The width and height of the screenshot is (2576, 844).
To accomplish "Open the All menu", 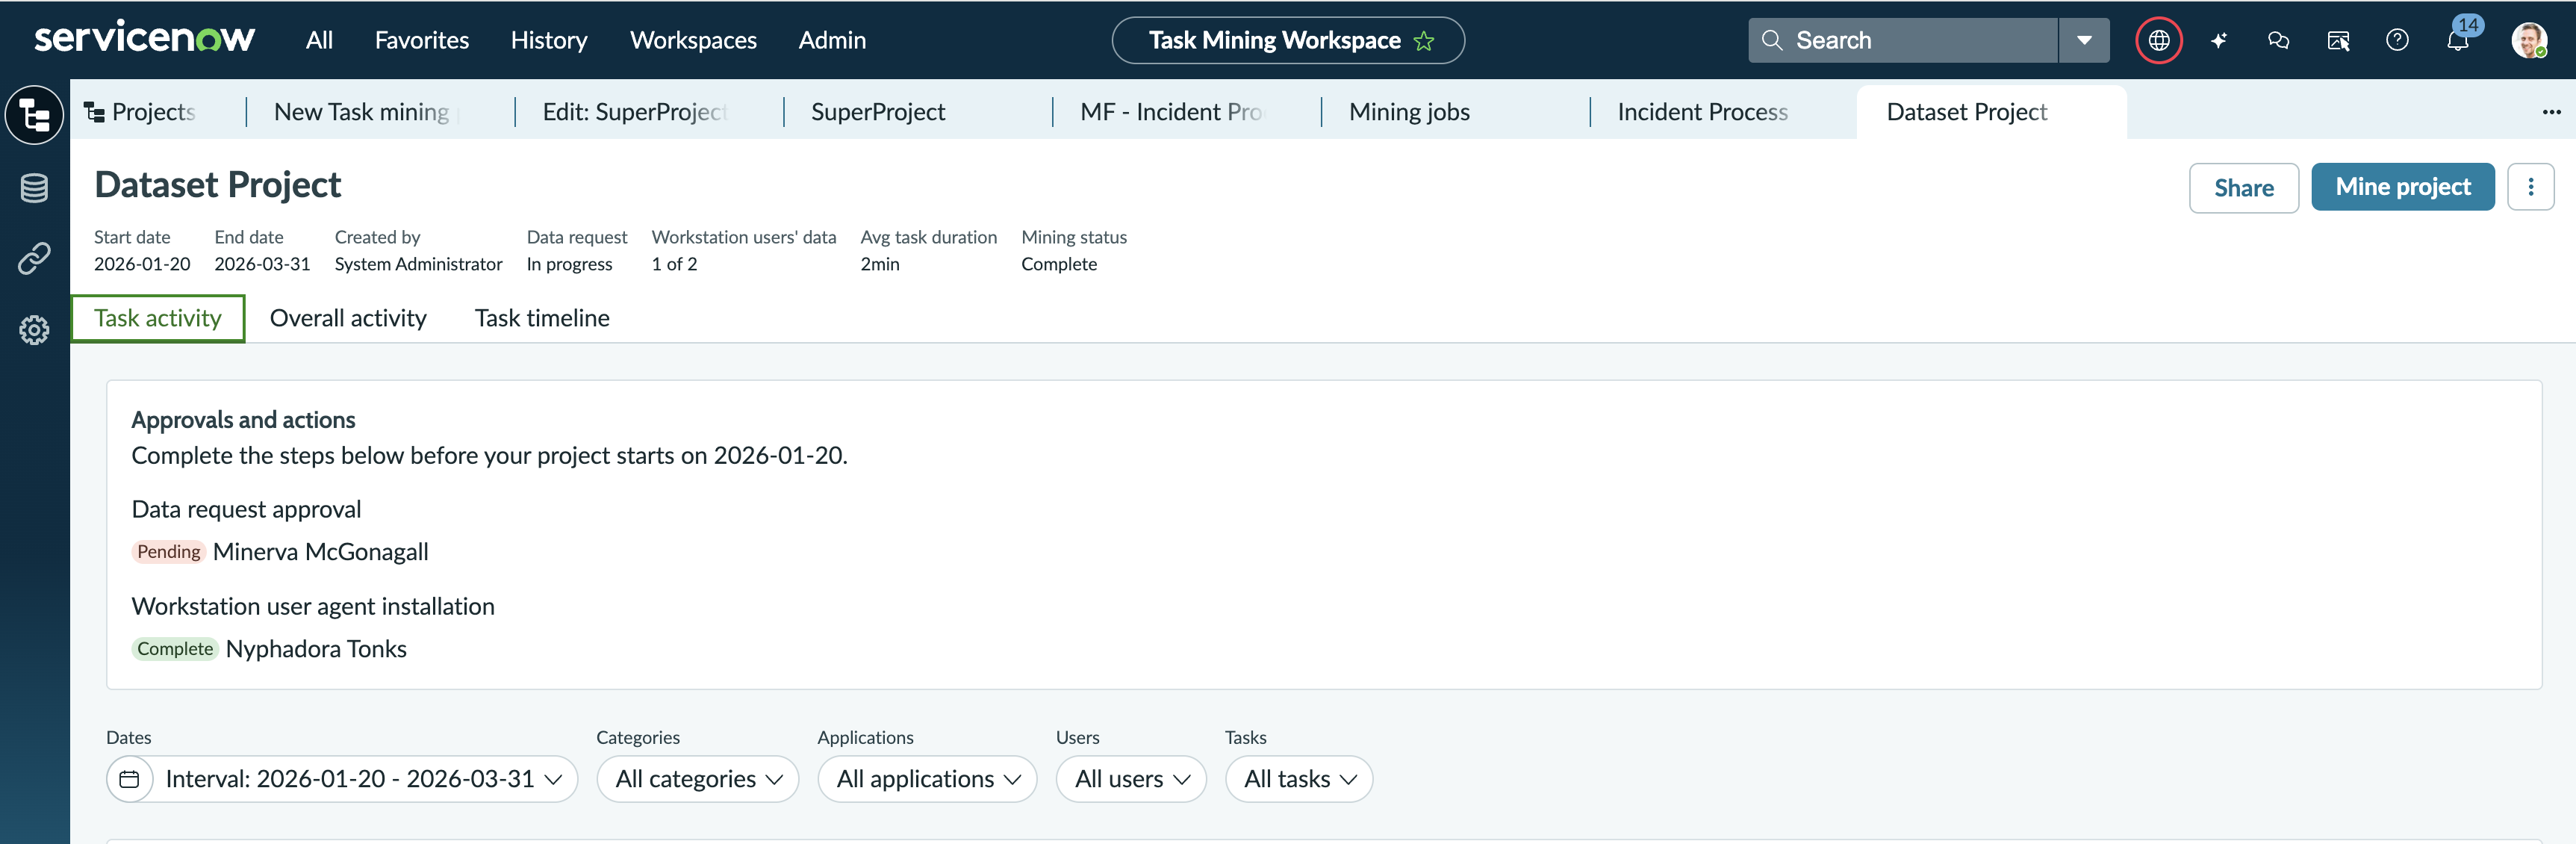I will (319, 40).
